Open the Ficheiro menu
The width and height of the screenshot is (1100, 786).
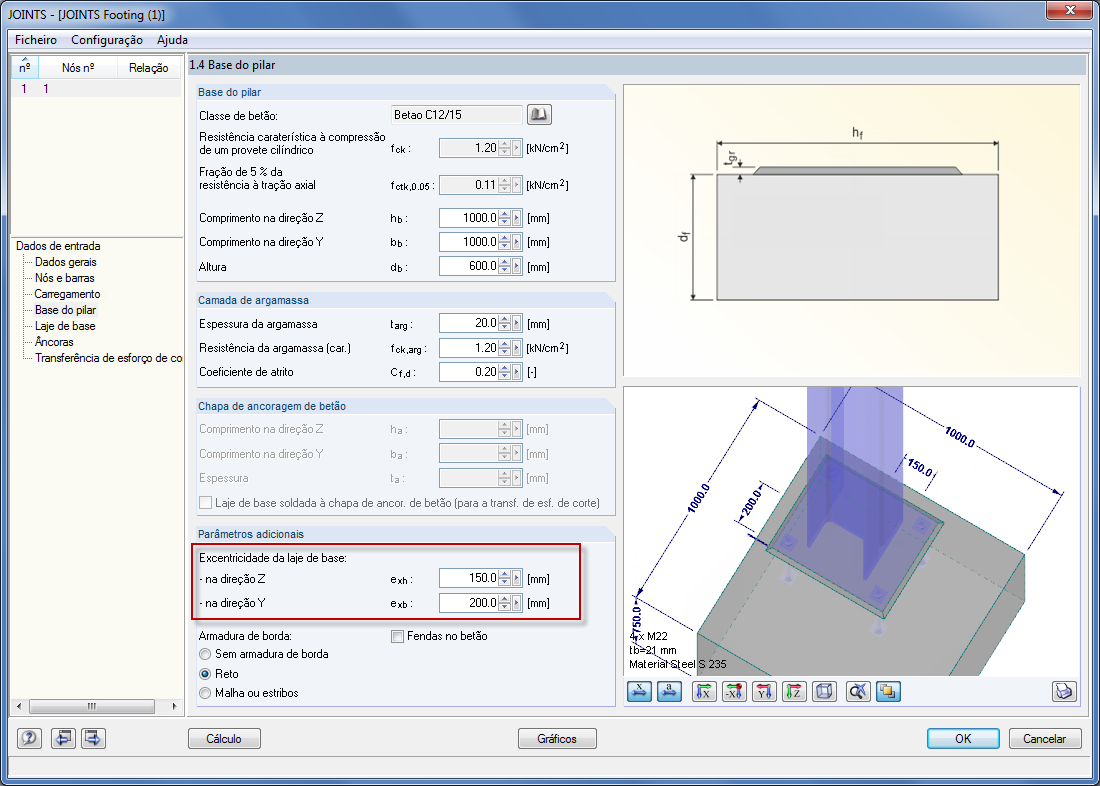pos(36,40)
